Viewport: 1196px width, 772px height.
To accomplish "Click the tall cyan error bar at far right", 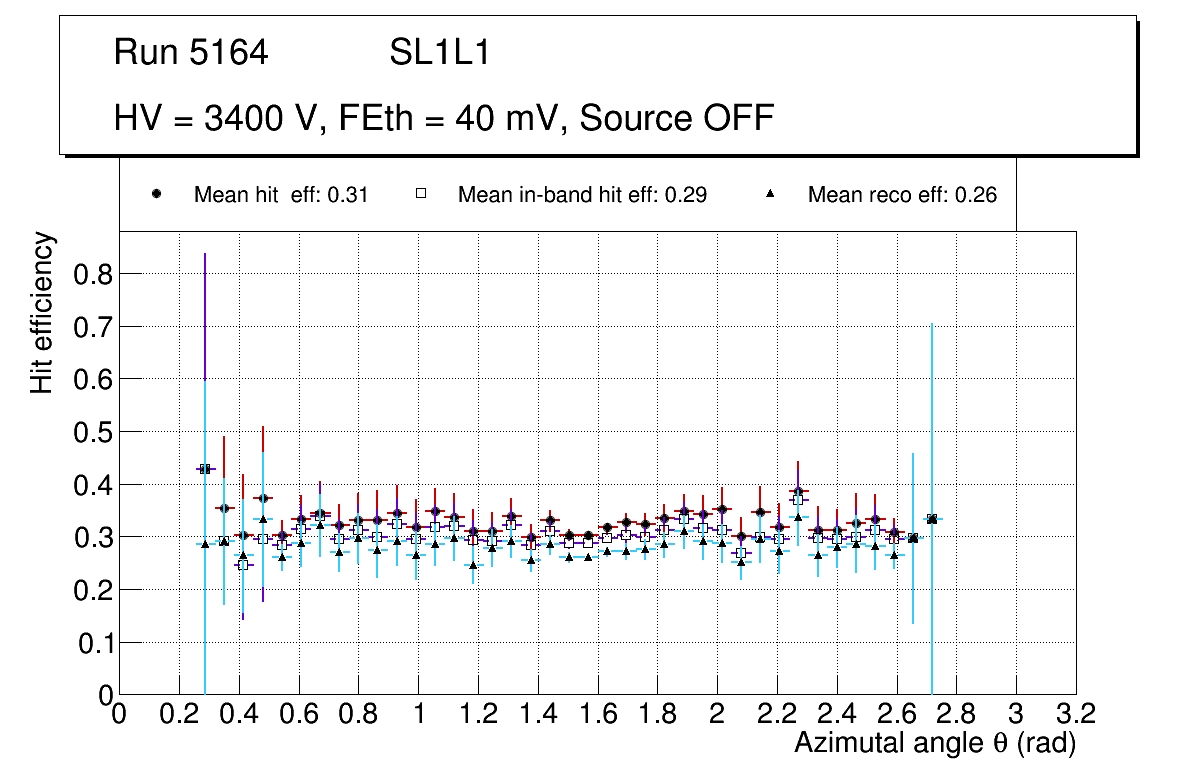I will click(x=932, y=420).
